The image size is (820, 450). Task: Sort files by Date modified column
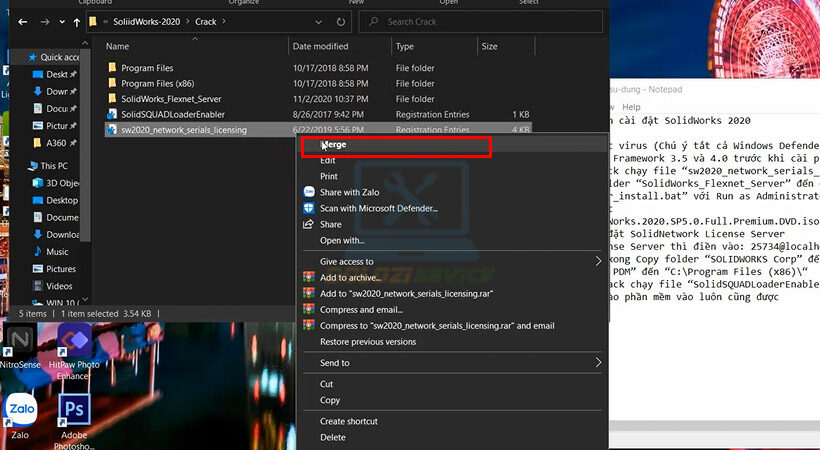[320, 46]
